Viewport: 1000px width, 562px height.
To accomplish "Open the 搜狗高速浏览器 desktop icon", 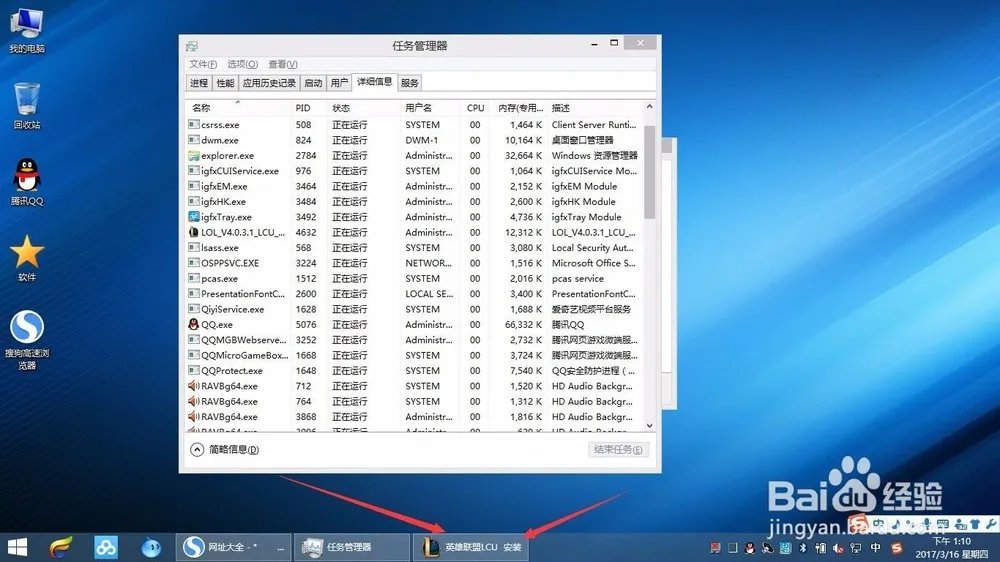I will [x=27, y=340].
